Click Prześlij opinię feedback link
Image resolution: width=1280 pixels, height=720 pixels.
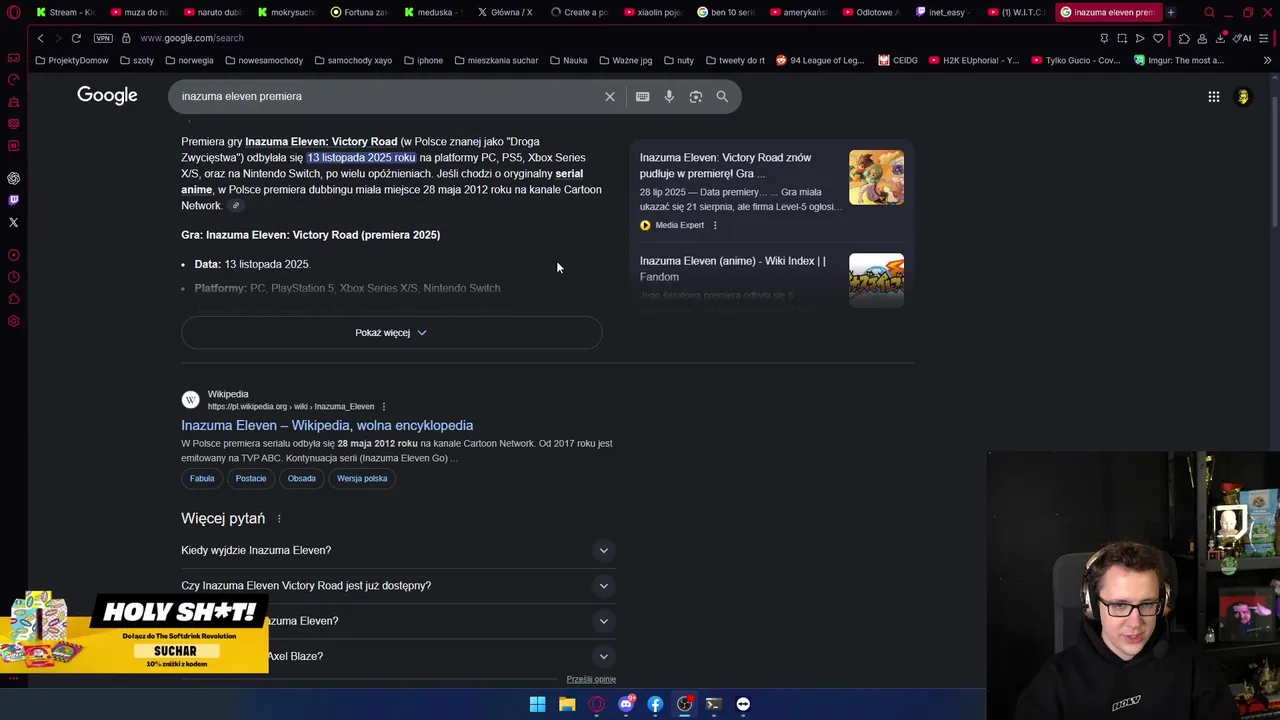point(591,679)
